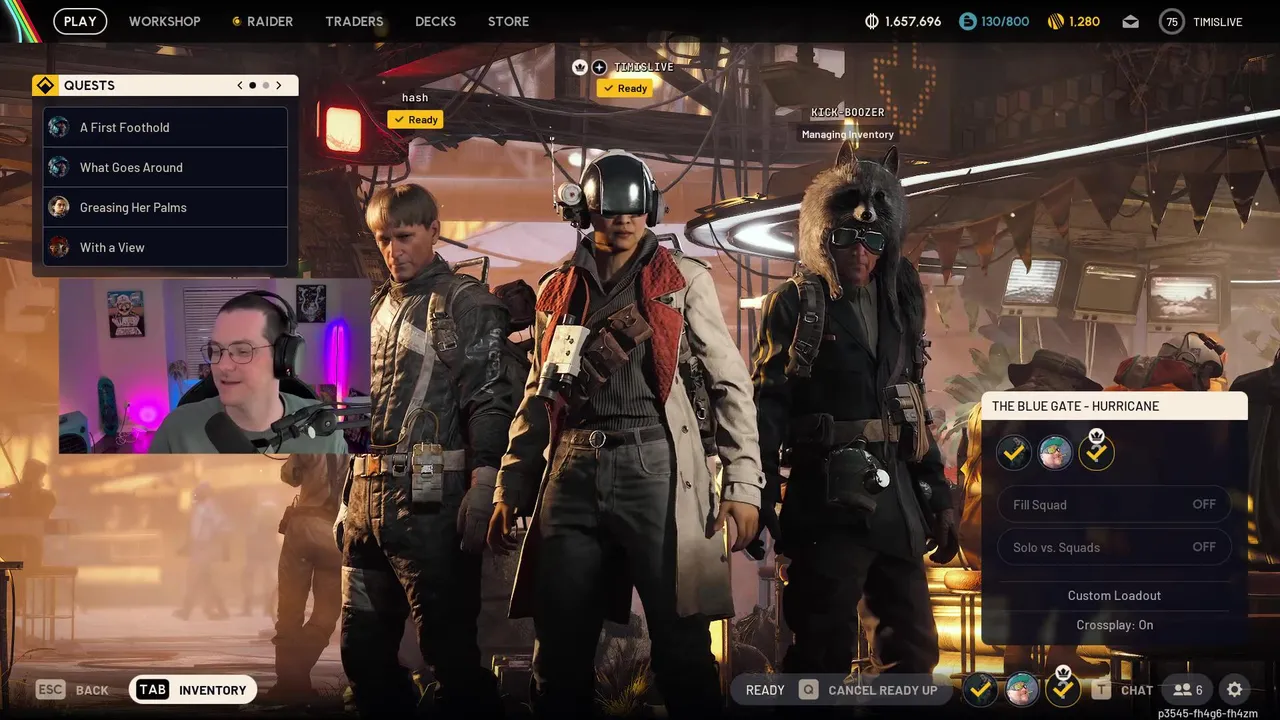
Task: Open the Store tab
Action: pos(508,21)
